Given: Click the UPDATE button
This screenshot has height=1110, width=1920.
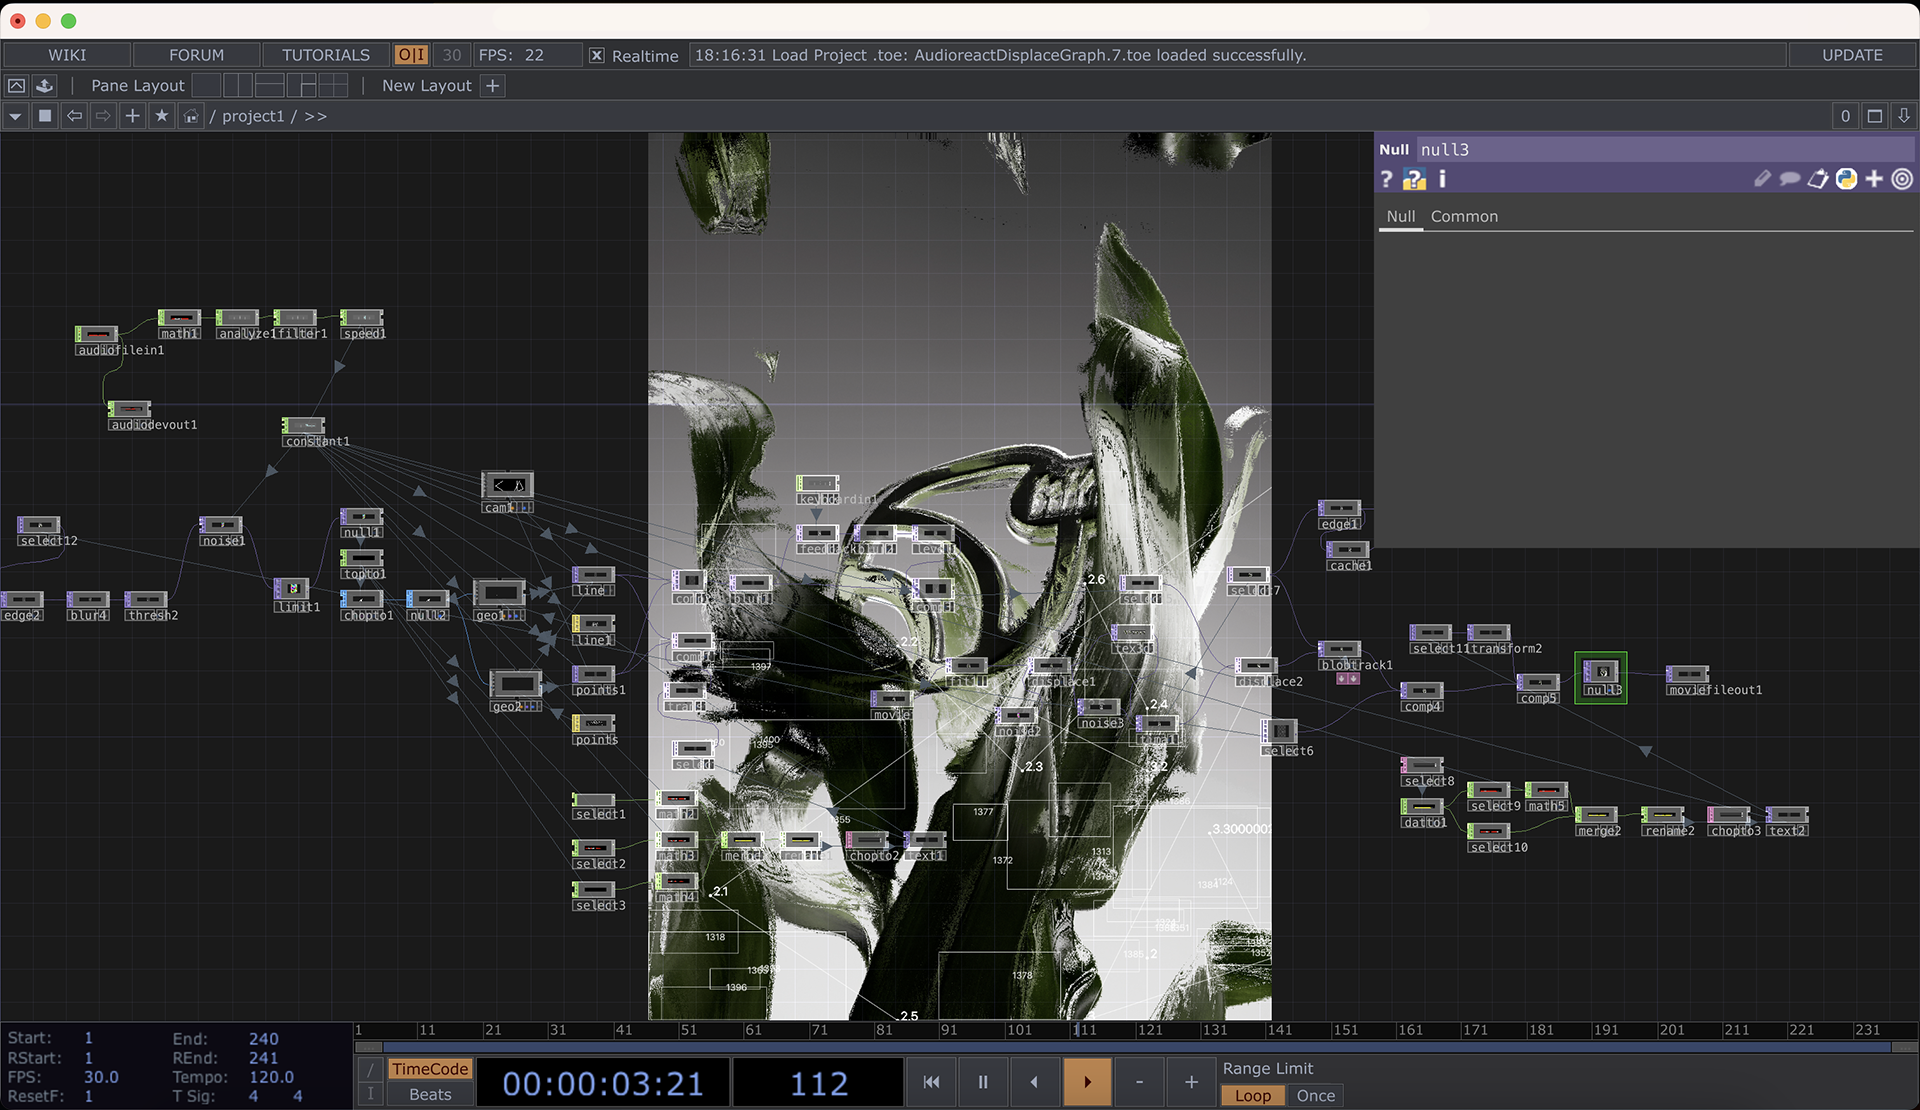Looking at the screenshot, I should [x=1851, y=55].
